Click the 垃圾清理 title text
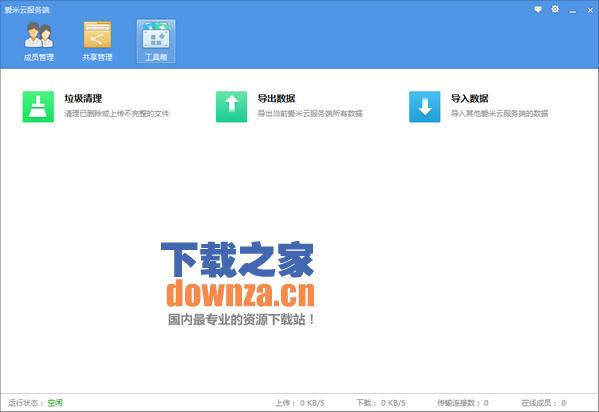This screenshot has height=412, width=599. (83, 99)
